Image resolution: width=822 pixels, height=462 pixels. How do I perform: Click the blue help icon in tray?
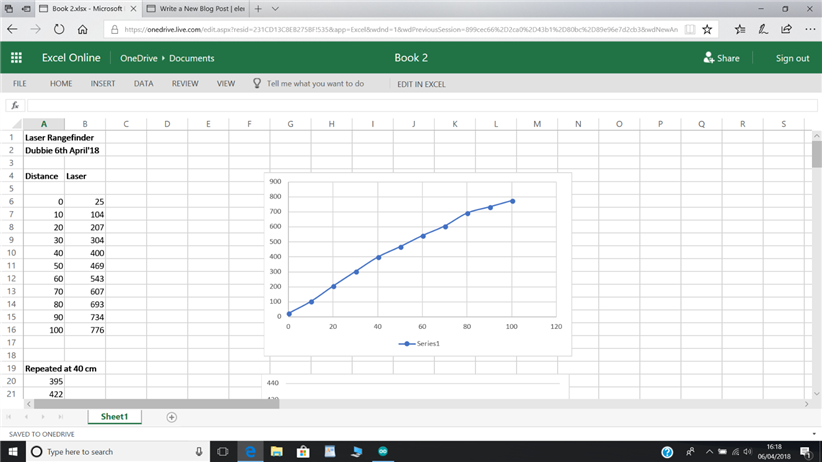click(667, 452)
